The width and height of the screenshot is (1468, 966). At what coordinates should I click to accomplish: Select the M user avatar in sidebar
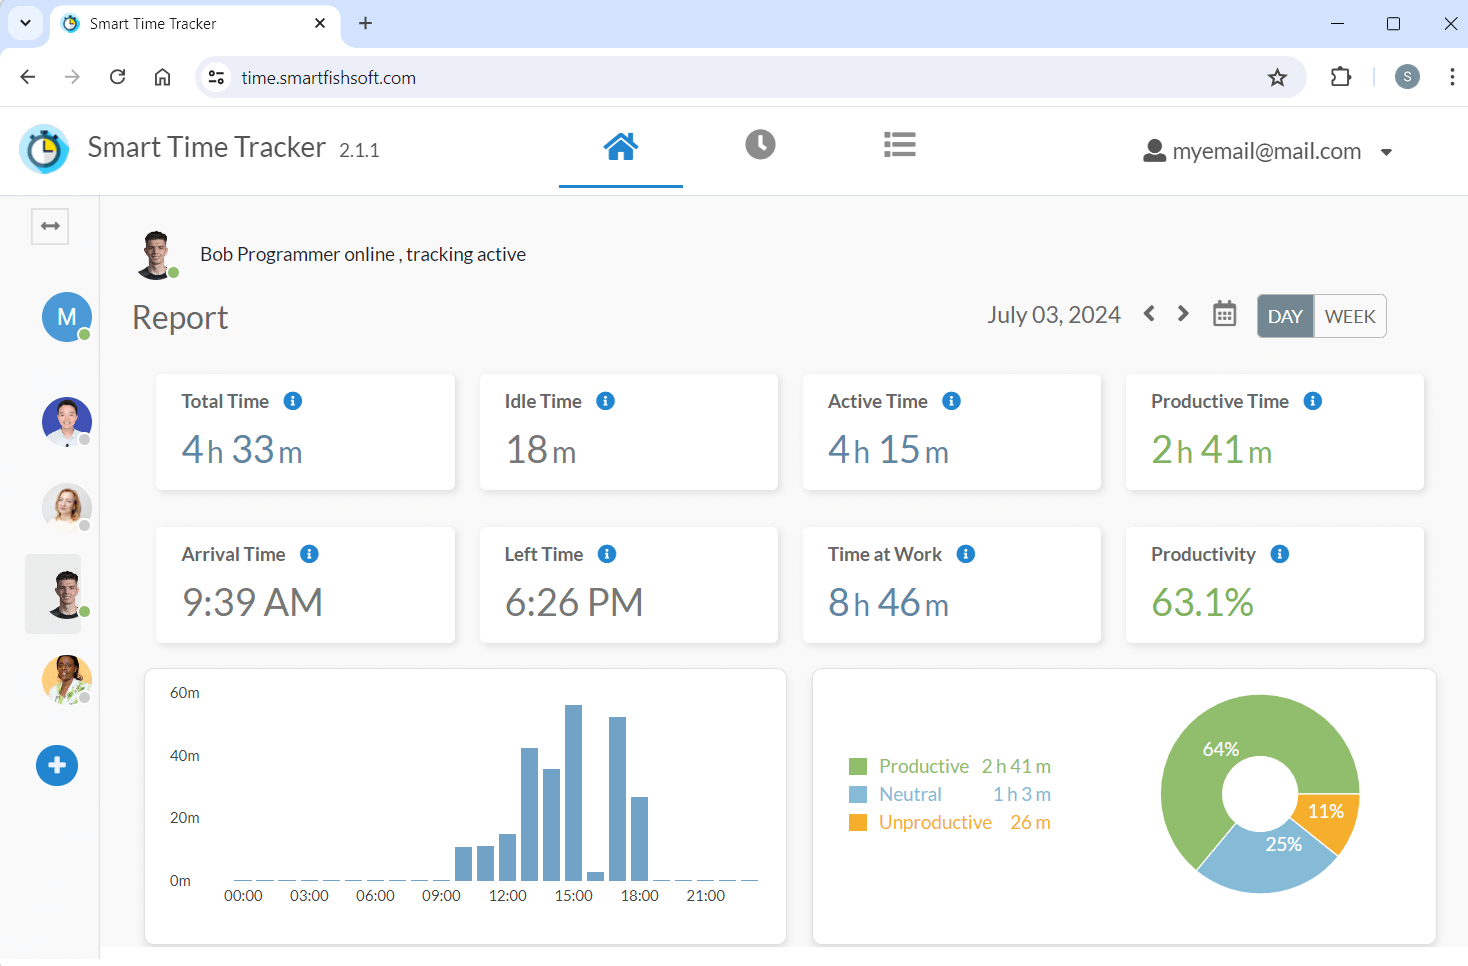pyautogui.click(x=67, y=317)
